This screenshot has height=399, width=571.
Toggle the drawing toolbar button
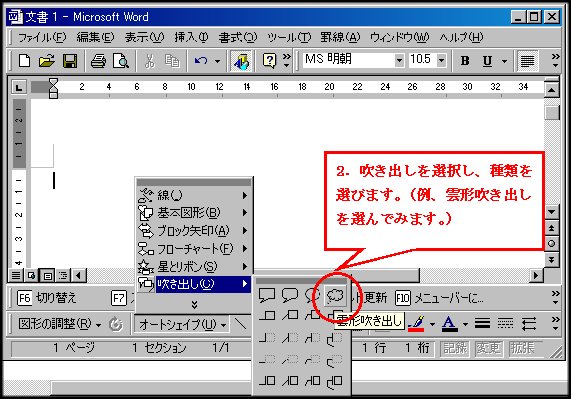(x=241, y=61)
